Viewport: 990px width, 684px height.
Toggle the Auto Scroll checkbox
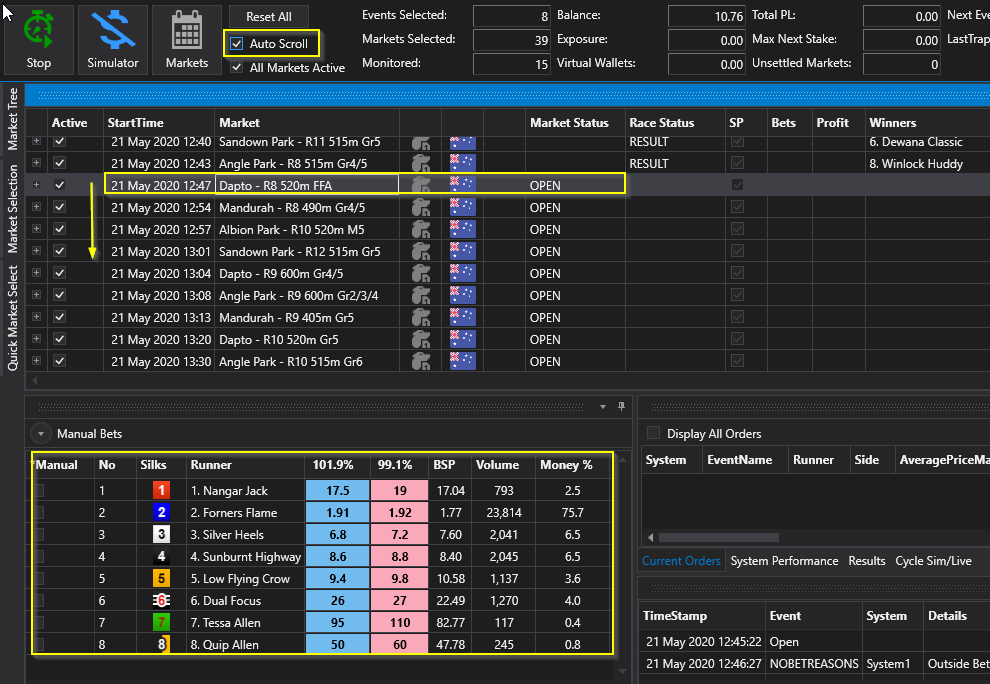237,44
